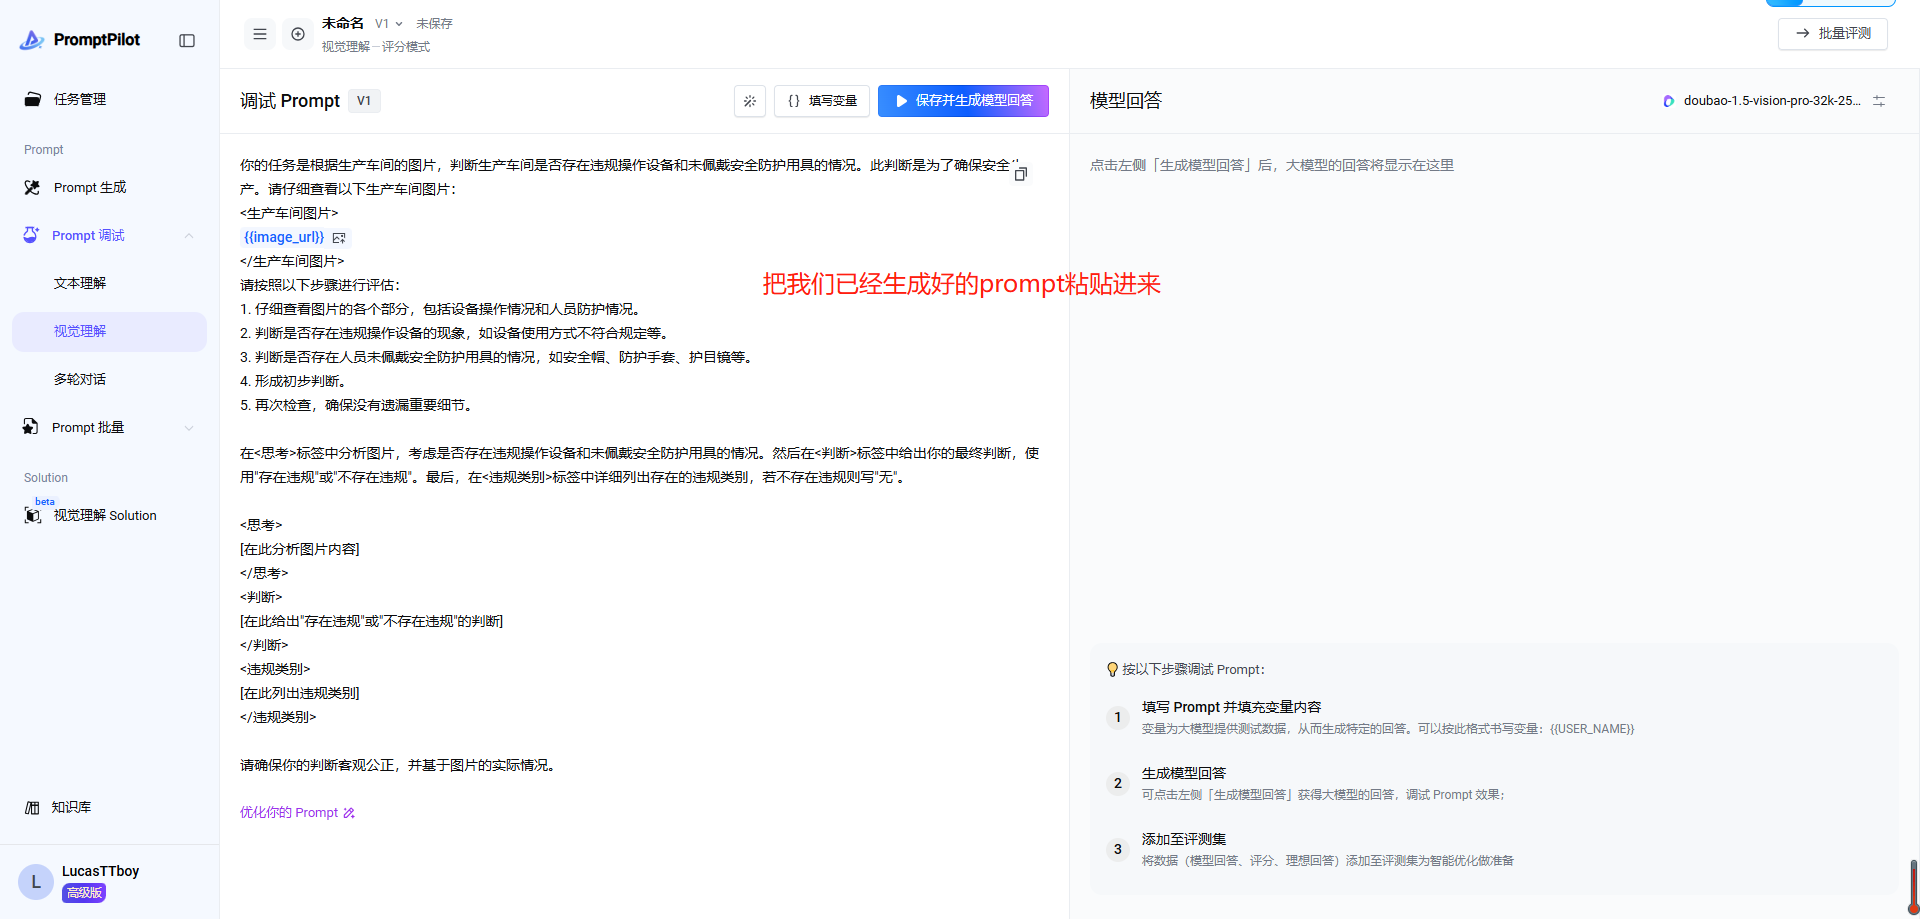Click the doubao model logo icon
This screenshot has width=1920, height=919.
point(1669,101)
